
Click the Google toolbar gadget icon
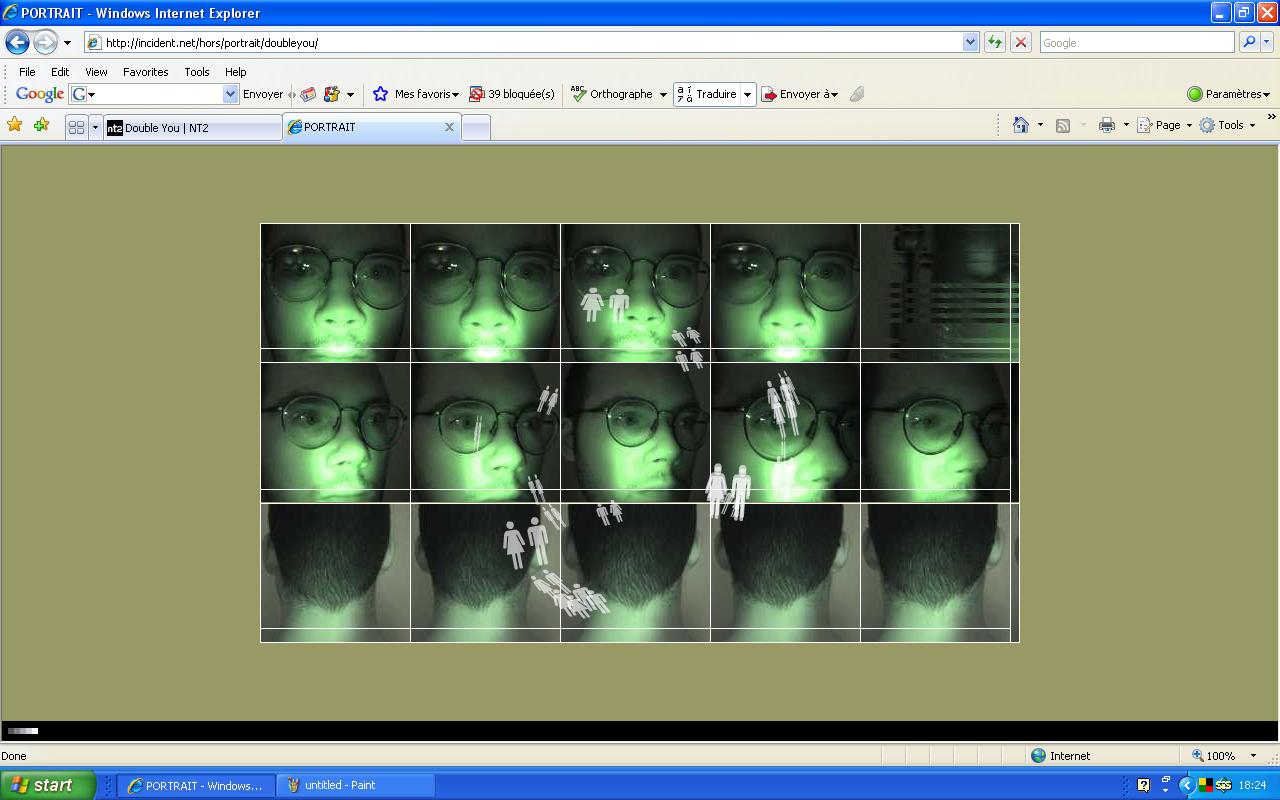(332, 94)
